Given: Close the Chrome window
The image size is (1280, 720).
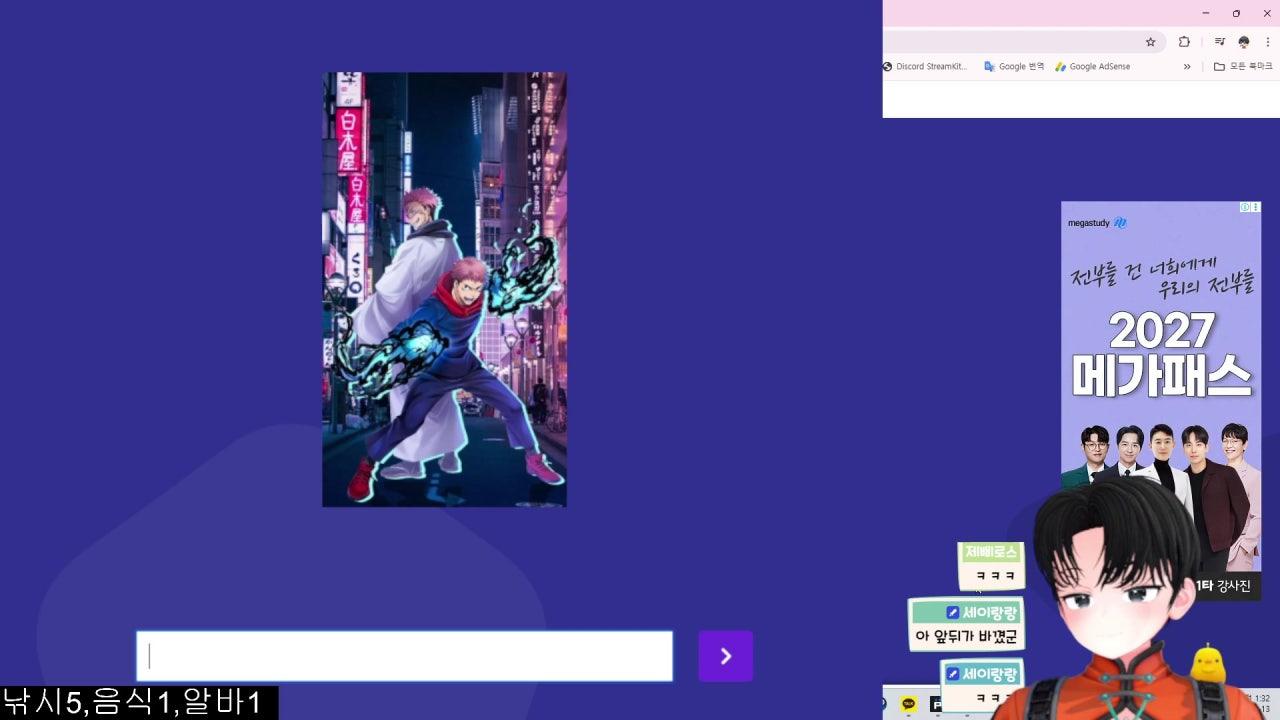Looking at the screenshot, I should [1267, 13].
